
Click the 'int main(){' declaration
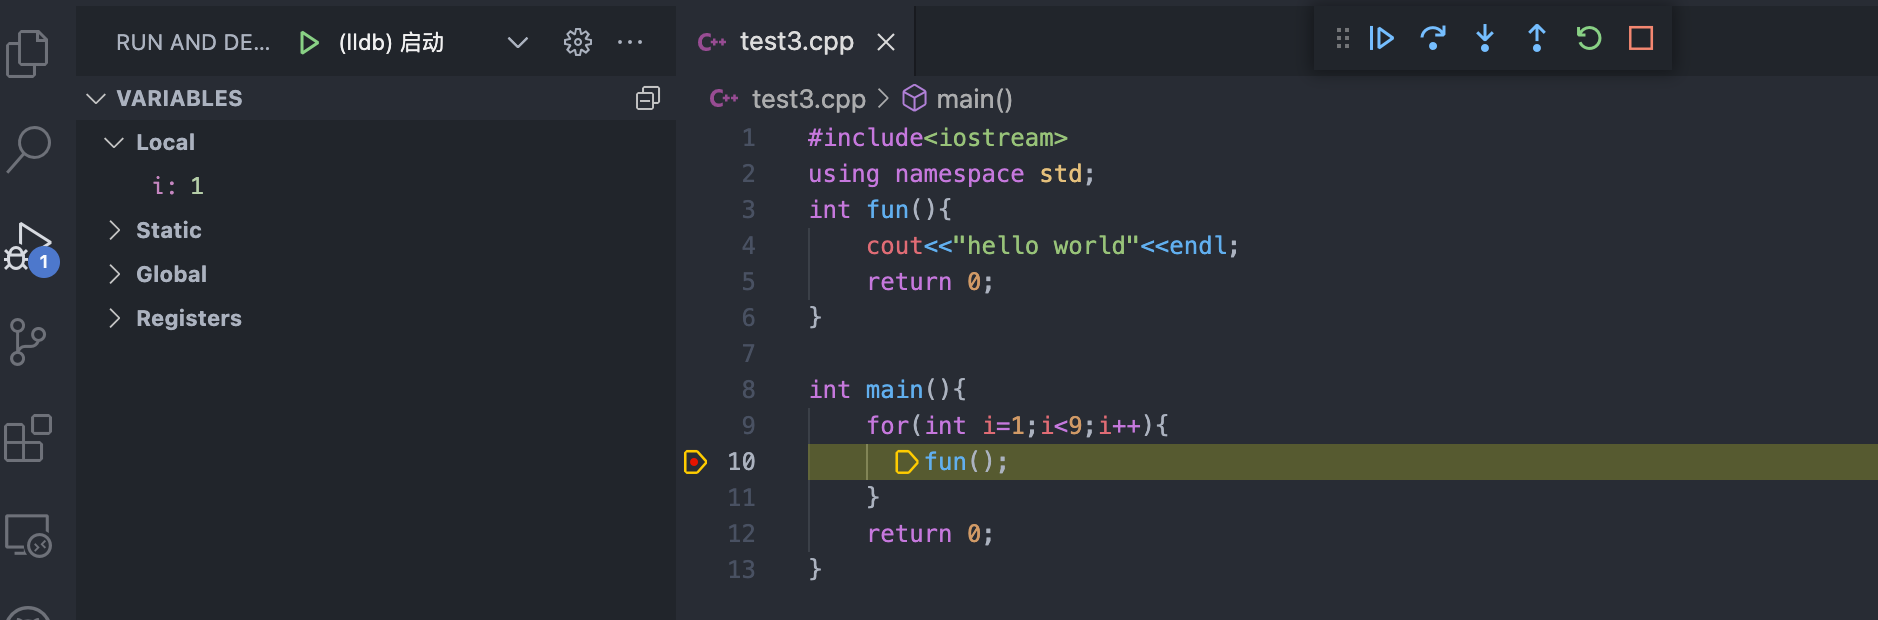click(887, 390)
